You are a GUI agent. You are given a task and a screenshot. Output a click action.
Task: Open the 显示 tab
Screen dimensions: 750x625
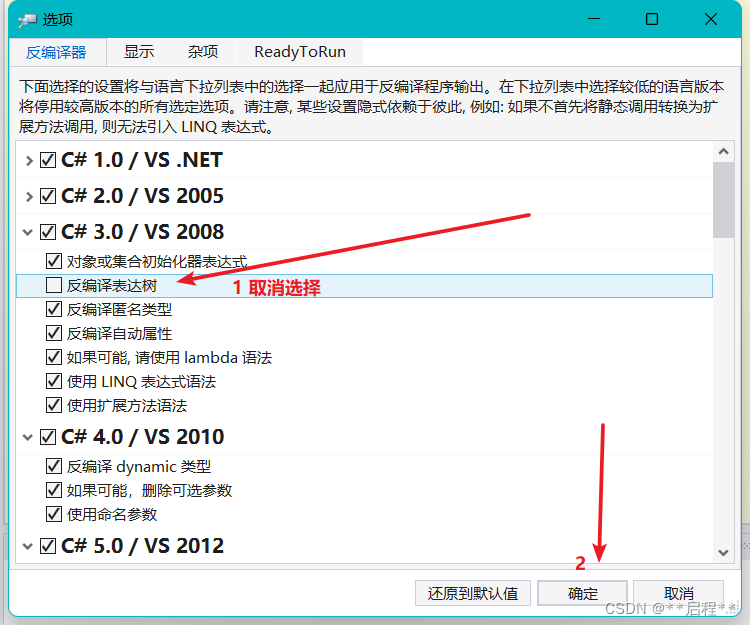[139, 52]
